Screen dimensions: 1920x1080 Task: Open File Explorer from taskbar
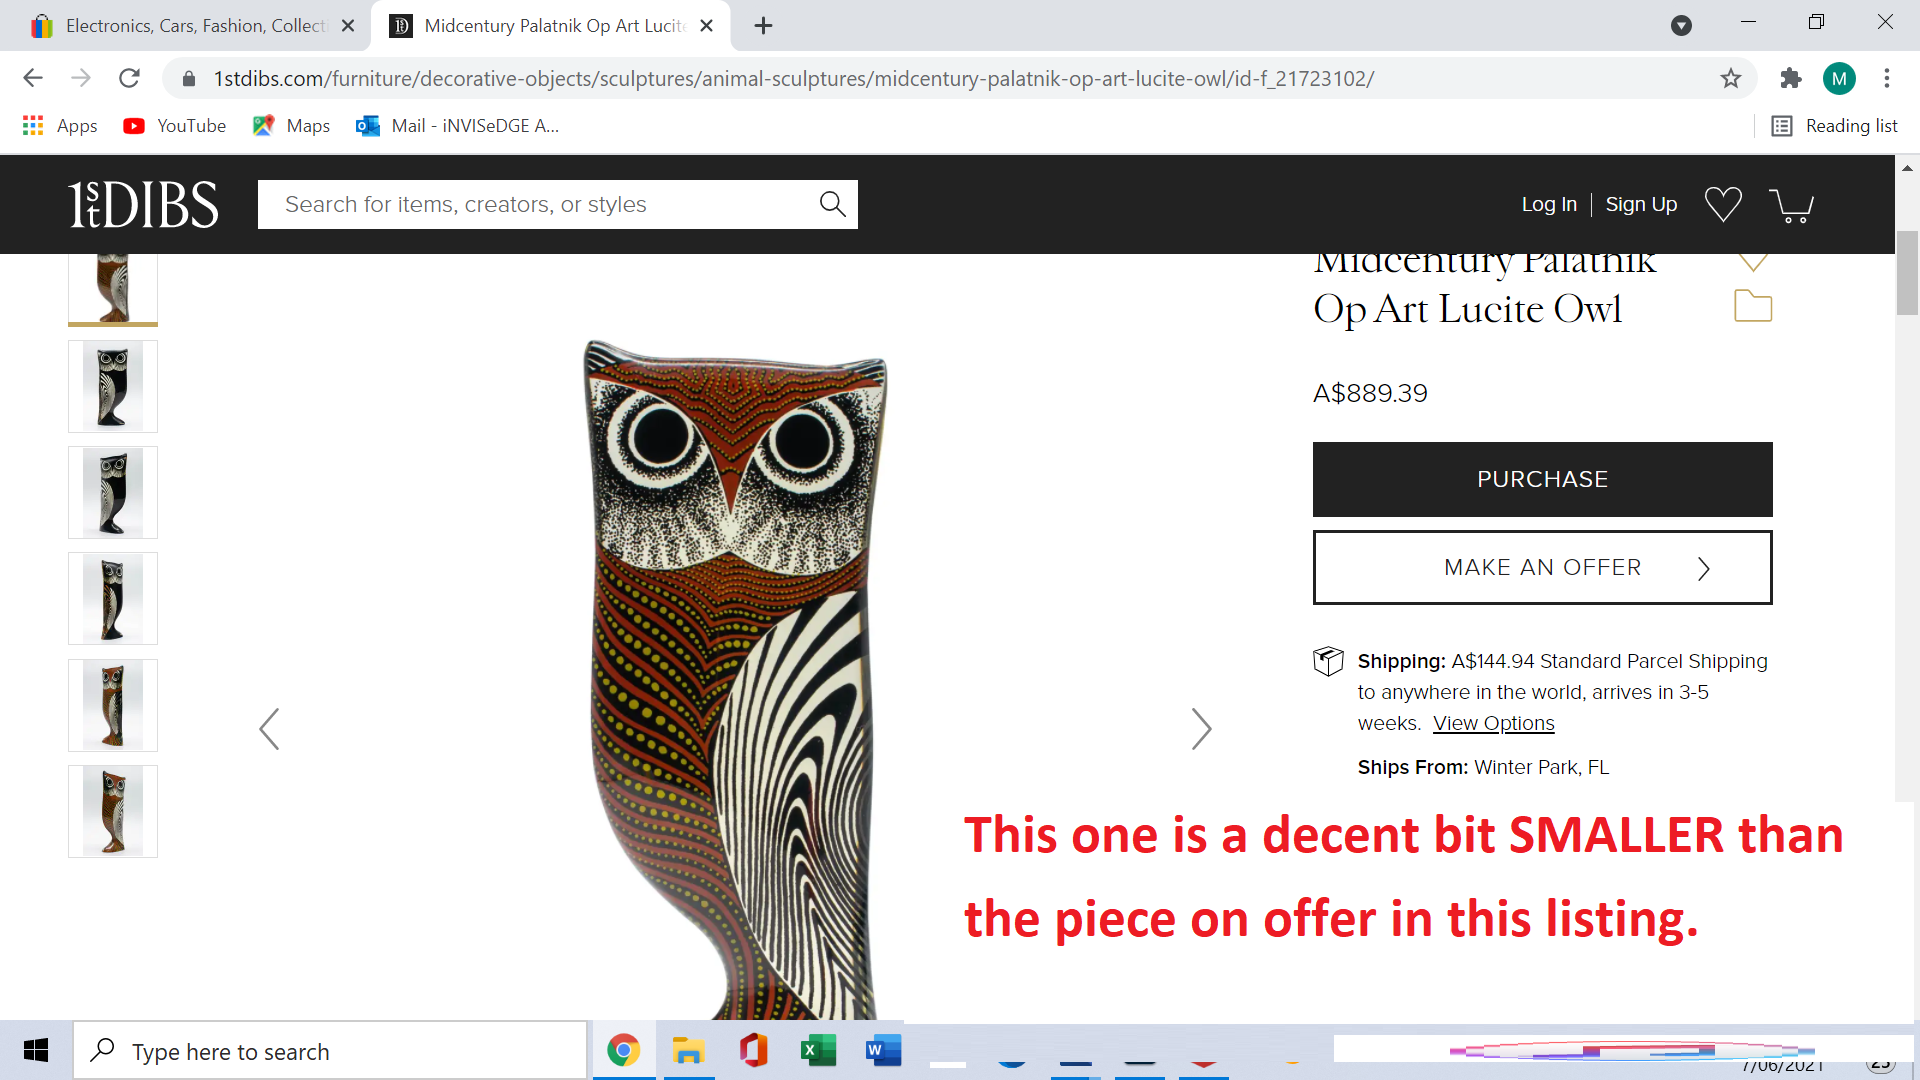click(x=688, y=1051)
